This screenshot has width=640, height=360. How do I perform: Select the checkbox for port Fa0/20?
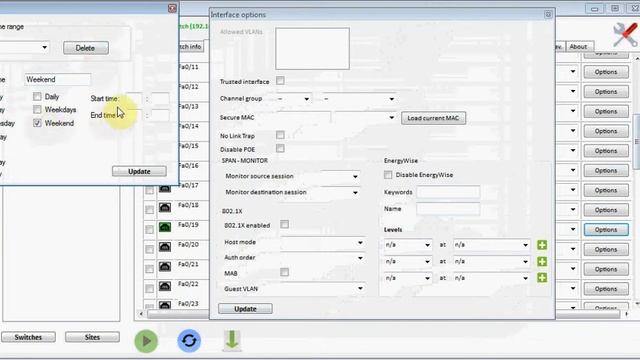coord(149,249)
